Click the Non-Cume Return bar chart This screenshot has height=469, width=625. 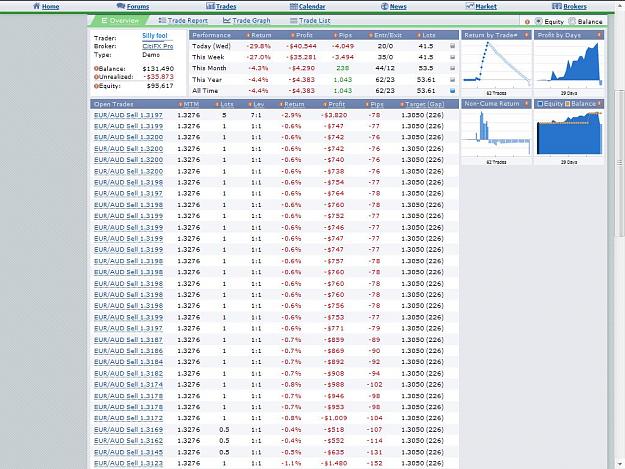[496, 133]
